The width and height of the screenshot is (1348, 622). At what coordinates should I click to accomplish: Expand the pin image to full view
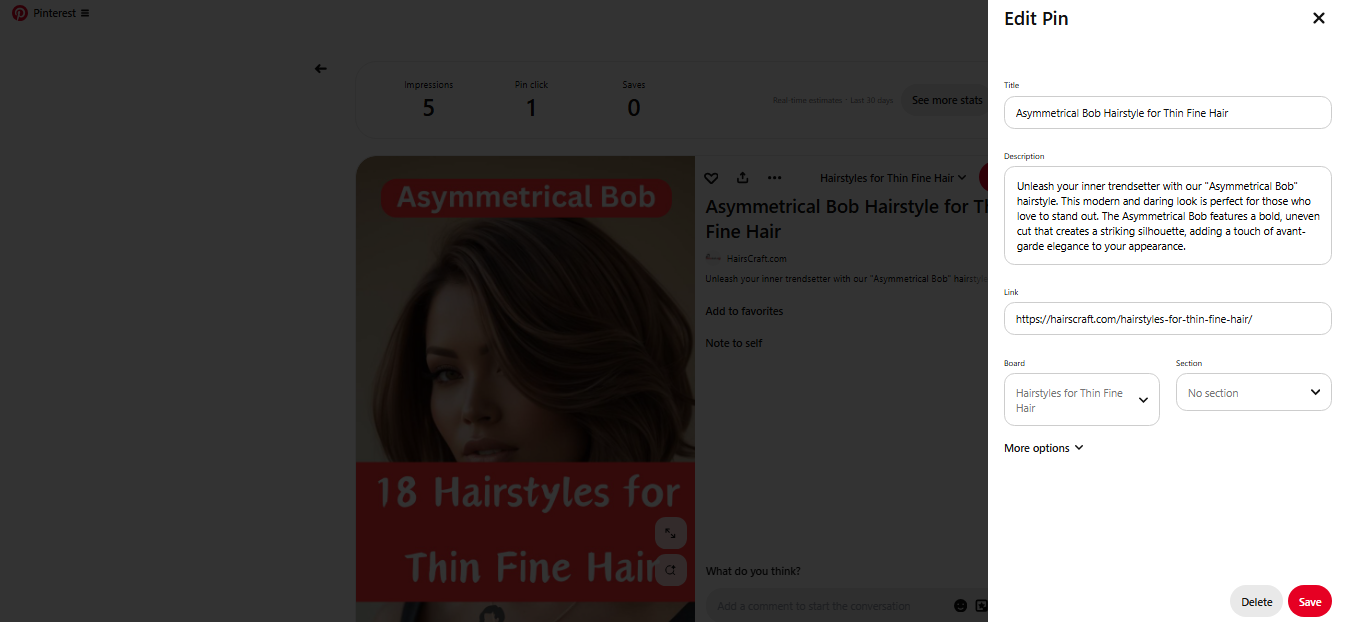pos(670,533)
